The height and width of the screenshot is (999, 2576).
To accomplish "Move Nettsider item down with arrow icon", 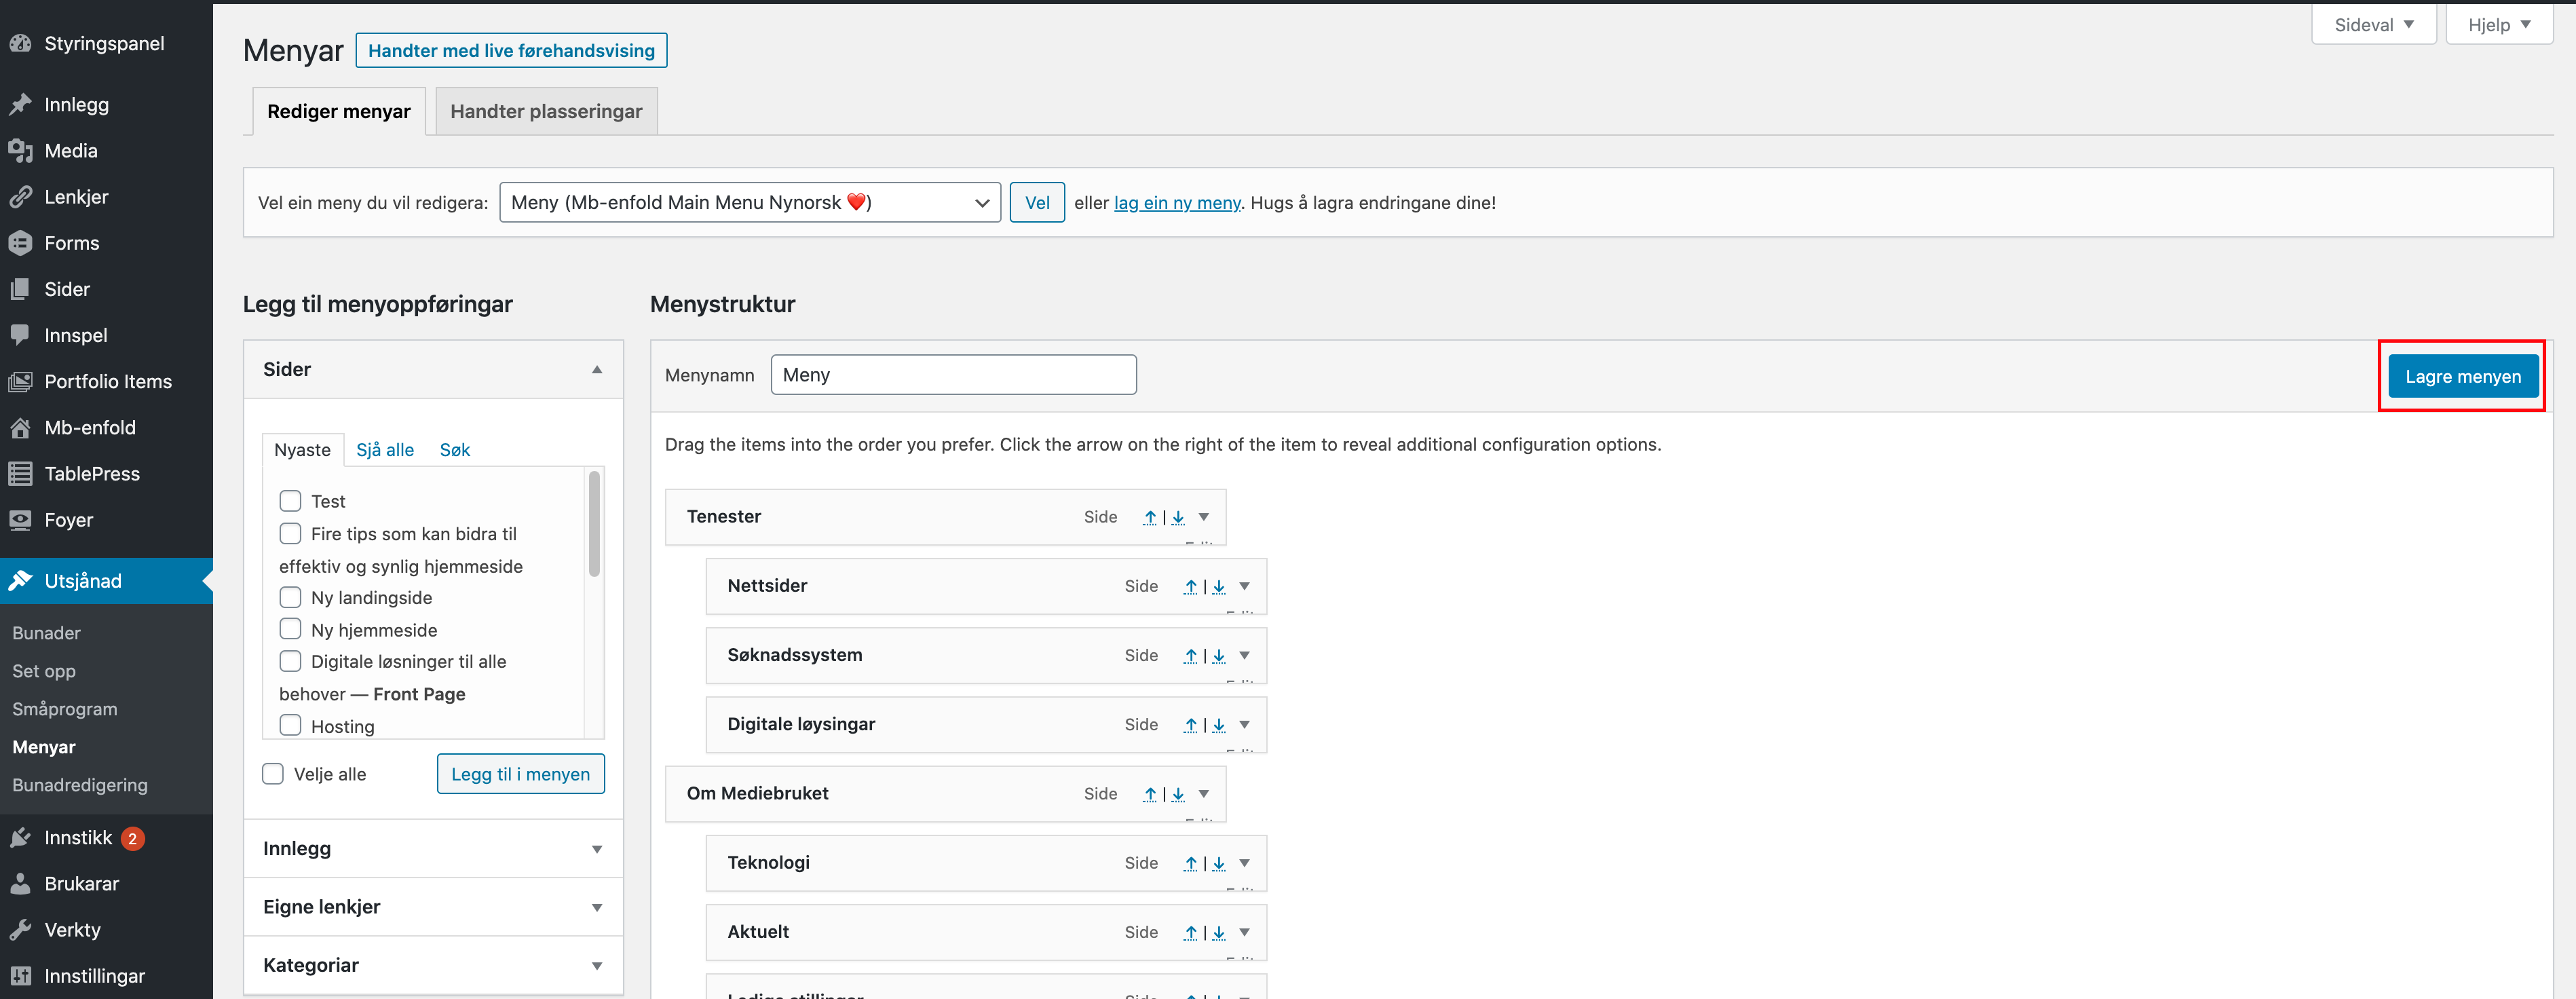I will click(x=1219, y=586).
